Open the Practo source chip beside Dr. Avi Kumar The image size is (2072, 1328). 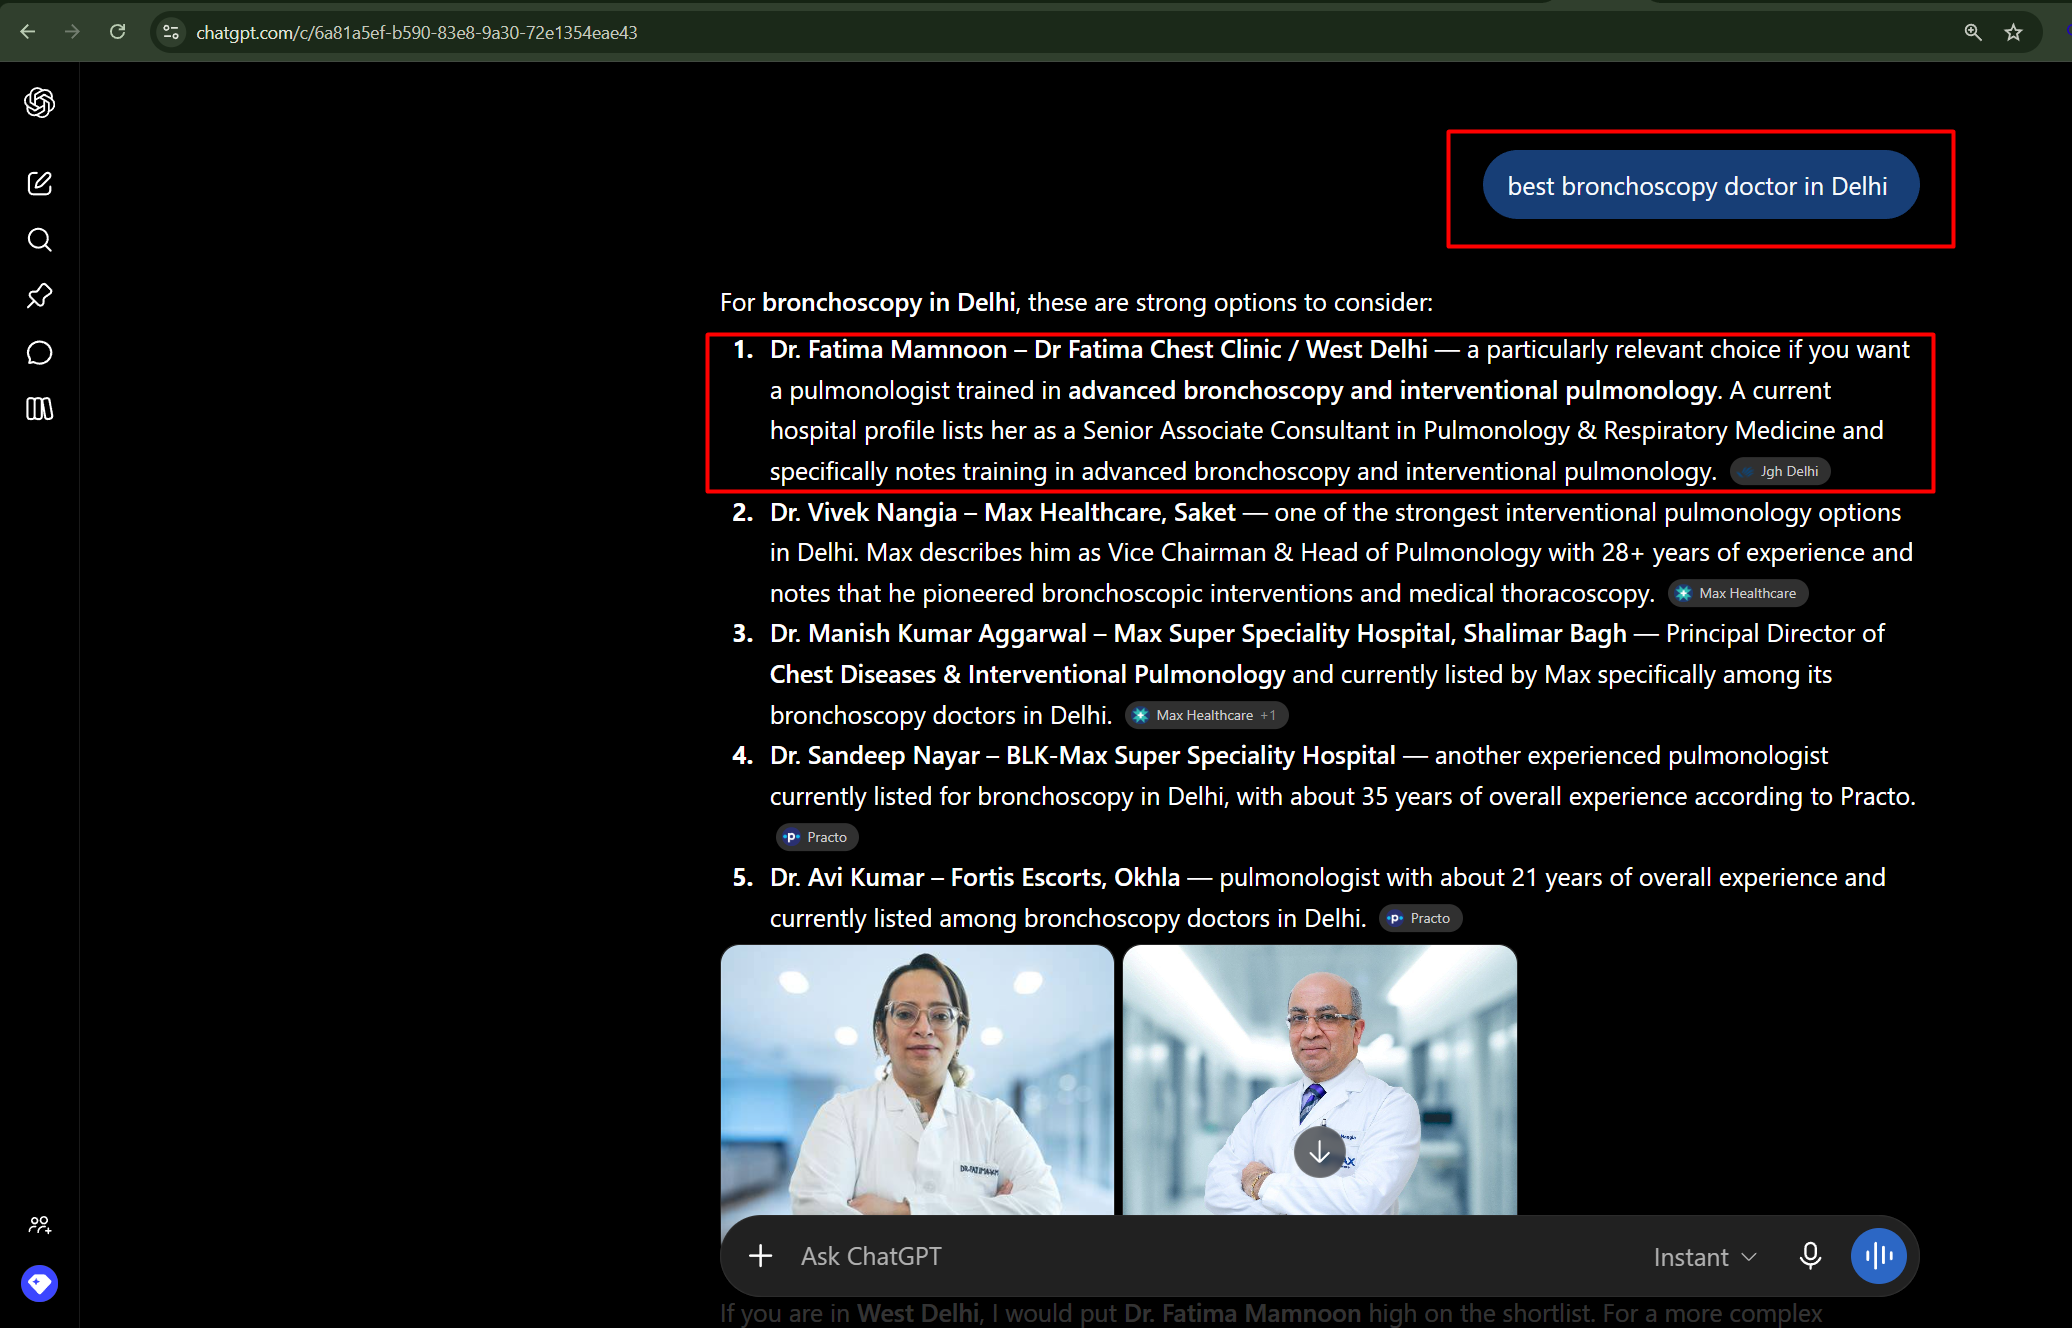click(1420, 918)
